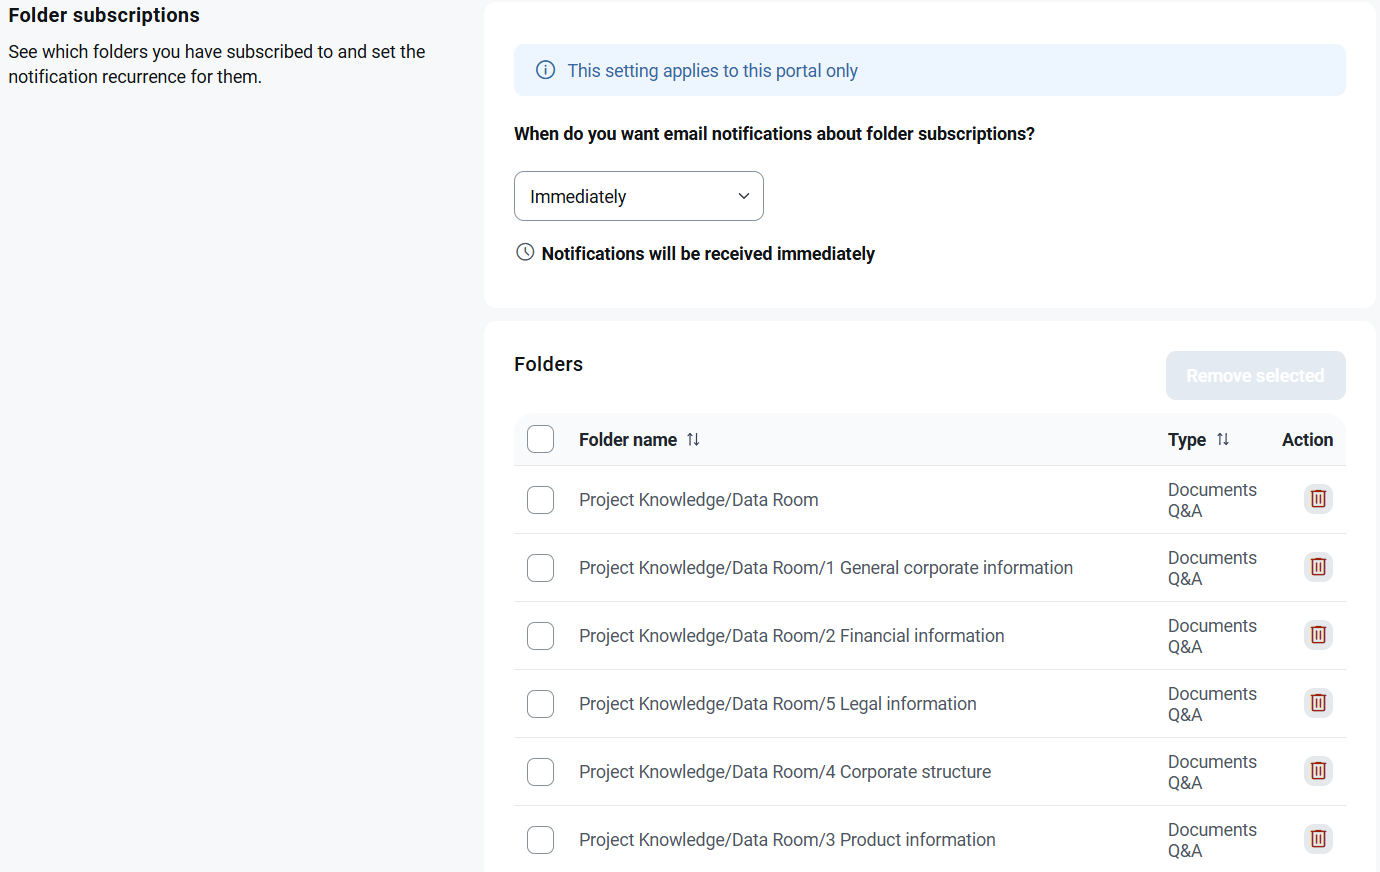Check the 4 Corporate structure folder
This screenshot has height=872, width=1380.
point(540,772)
